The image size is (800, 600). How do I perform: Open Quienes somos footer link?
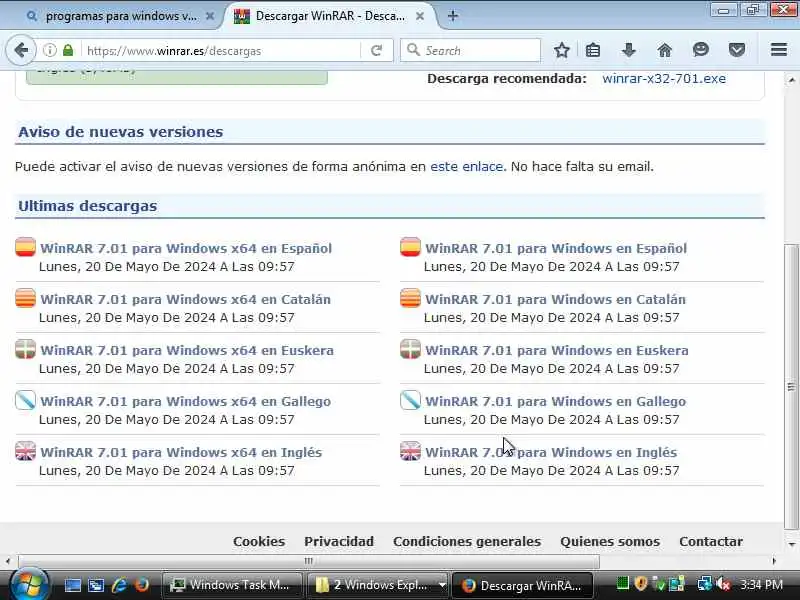click(610, 541)
